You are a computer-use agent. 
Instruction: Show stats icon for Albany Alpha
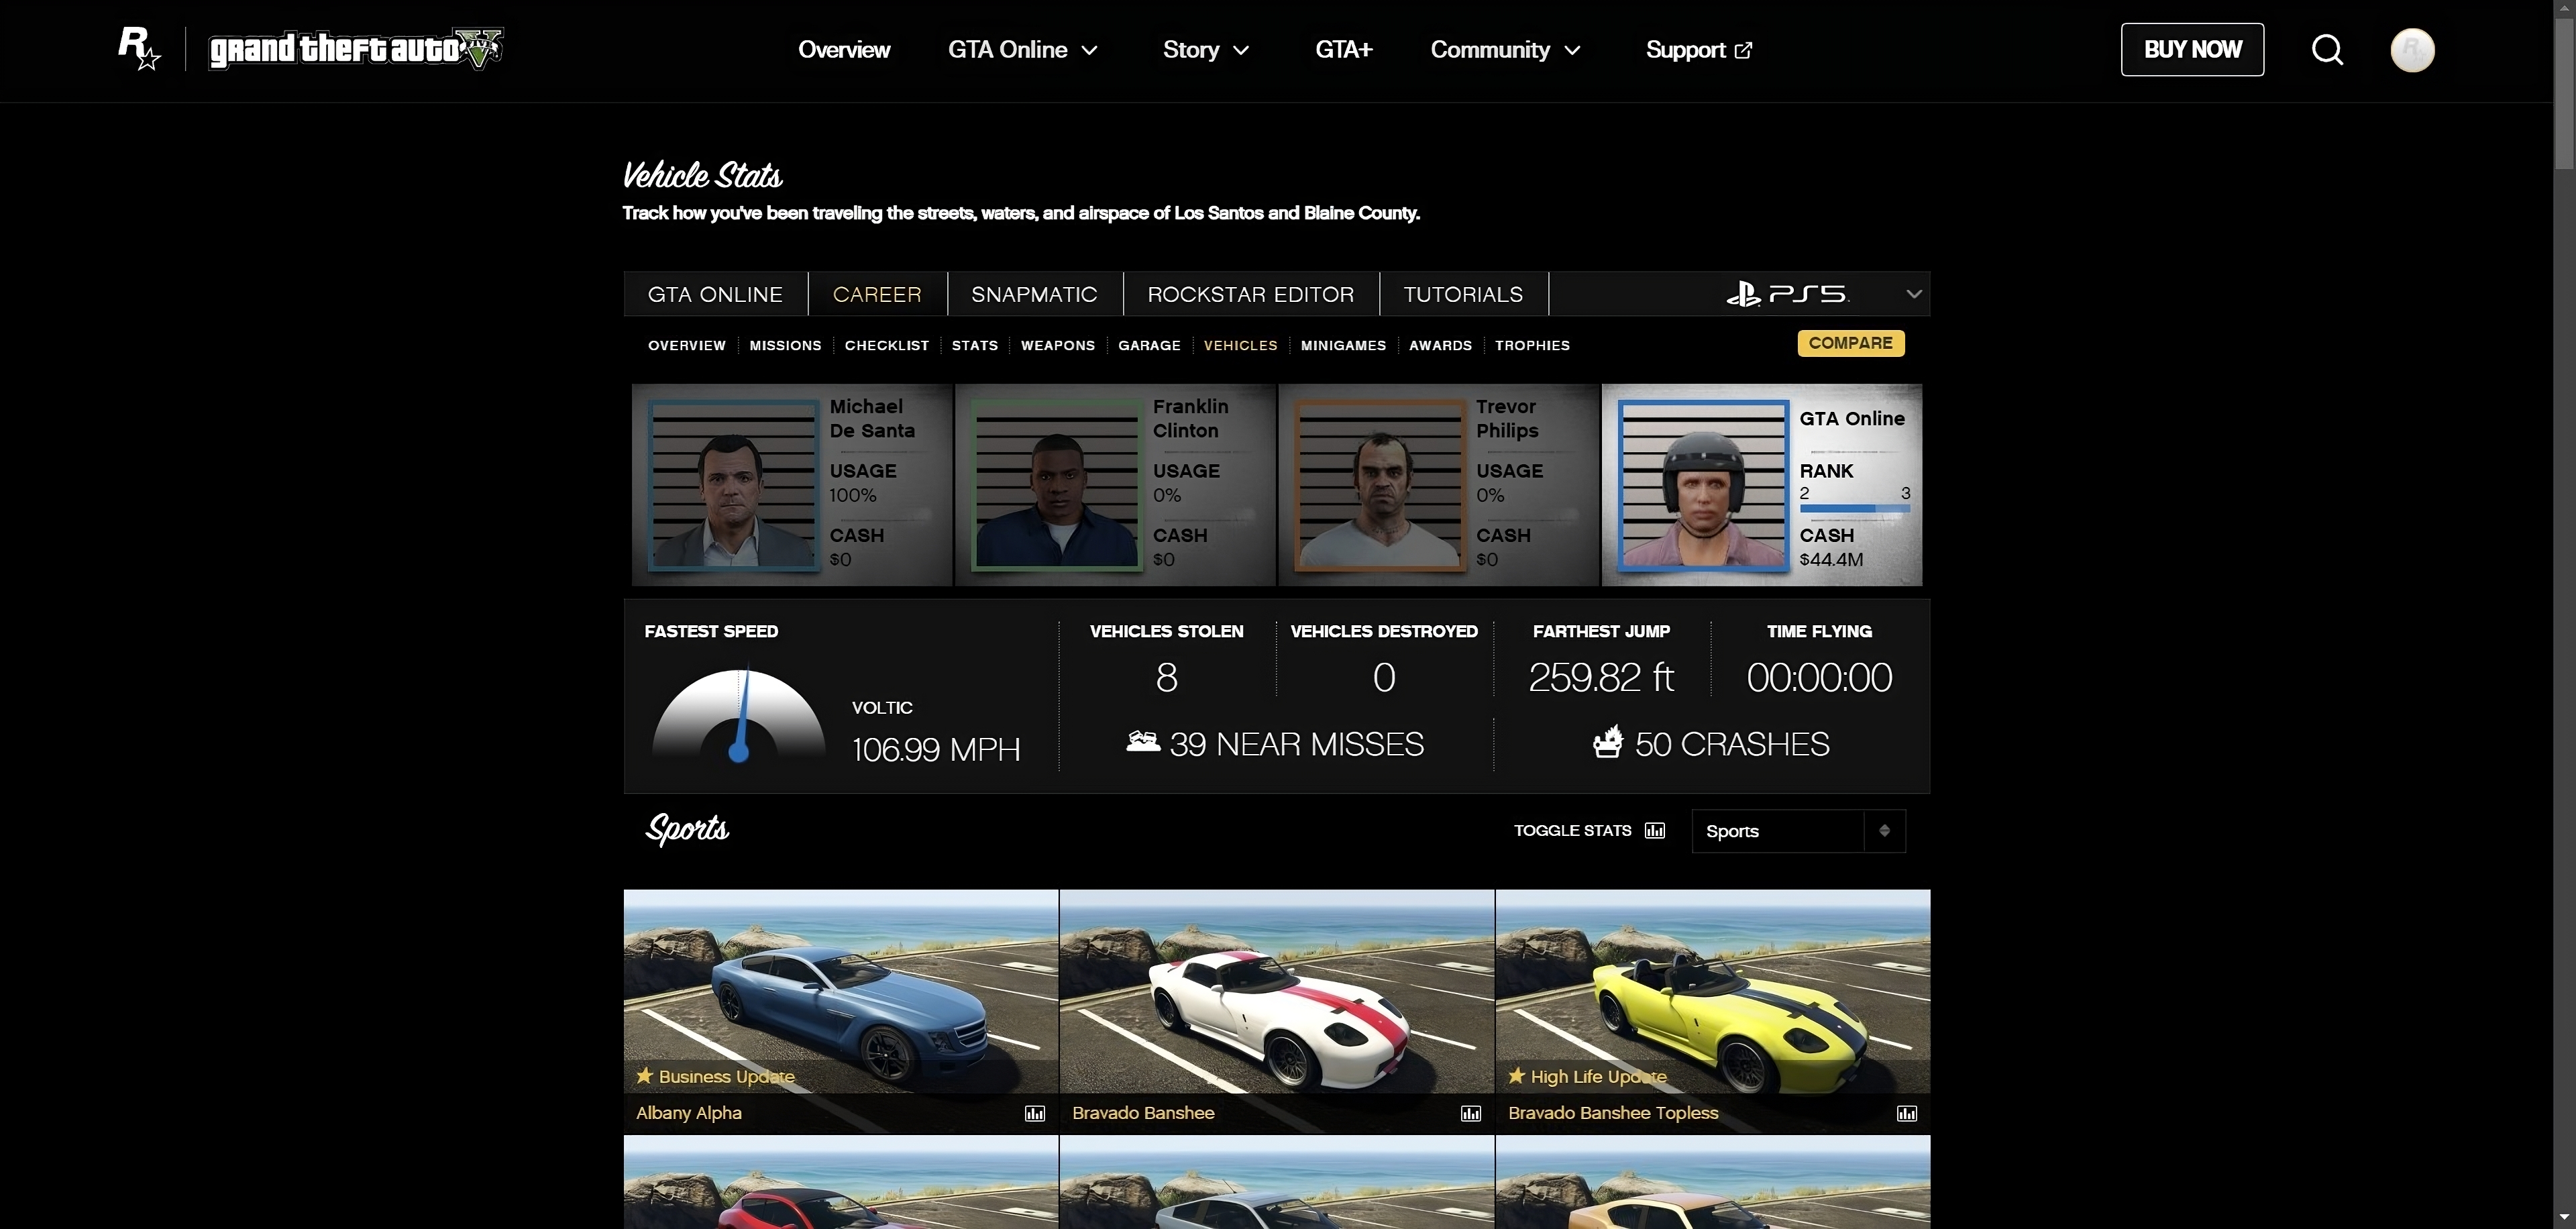[1035, 1113]
